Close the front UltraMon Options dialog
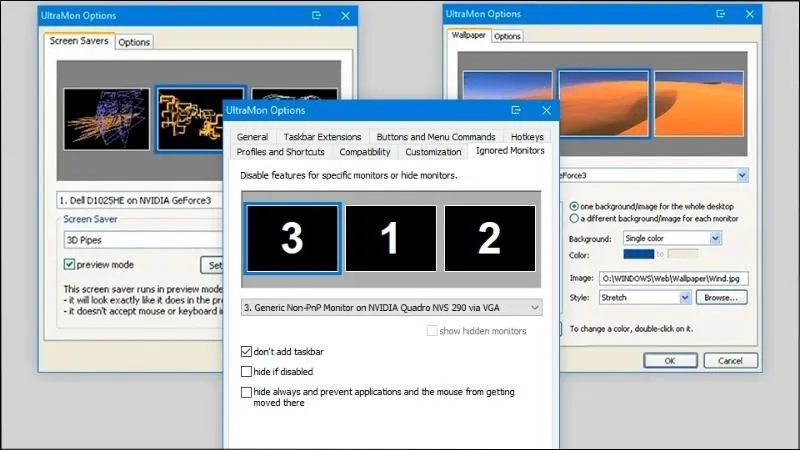The height and width of the screenshot is (450, 800). pyautogui.click(x=546, y=110)
